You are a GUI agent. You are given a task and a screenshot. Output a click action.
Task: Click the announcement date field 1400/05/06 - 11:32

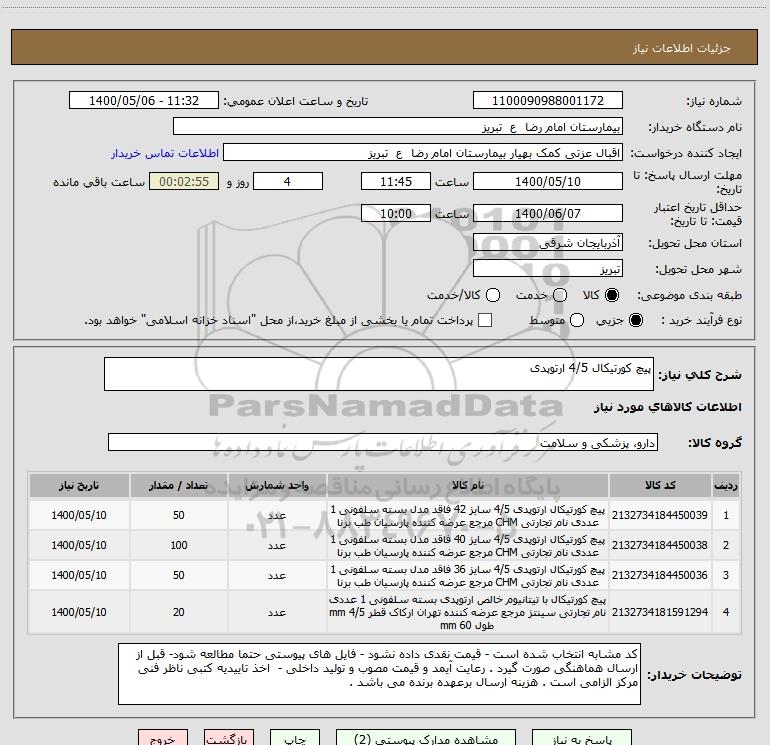144,100
